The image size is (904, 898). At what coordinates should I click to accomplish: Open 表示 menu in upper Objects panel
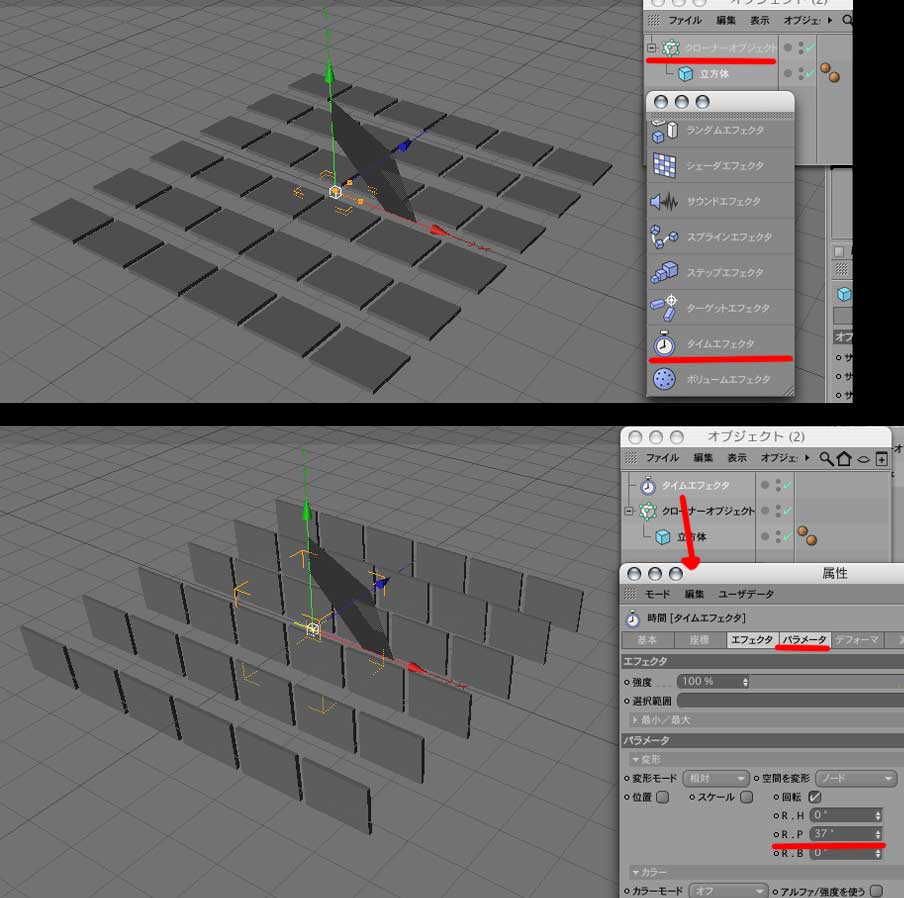759,20
